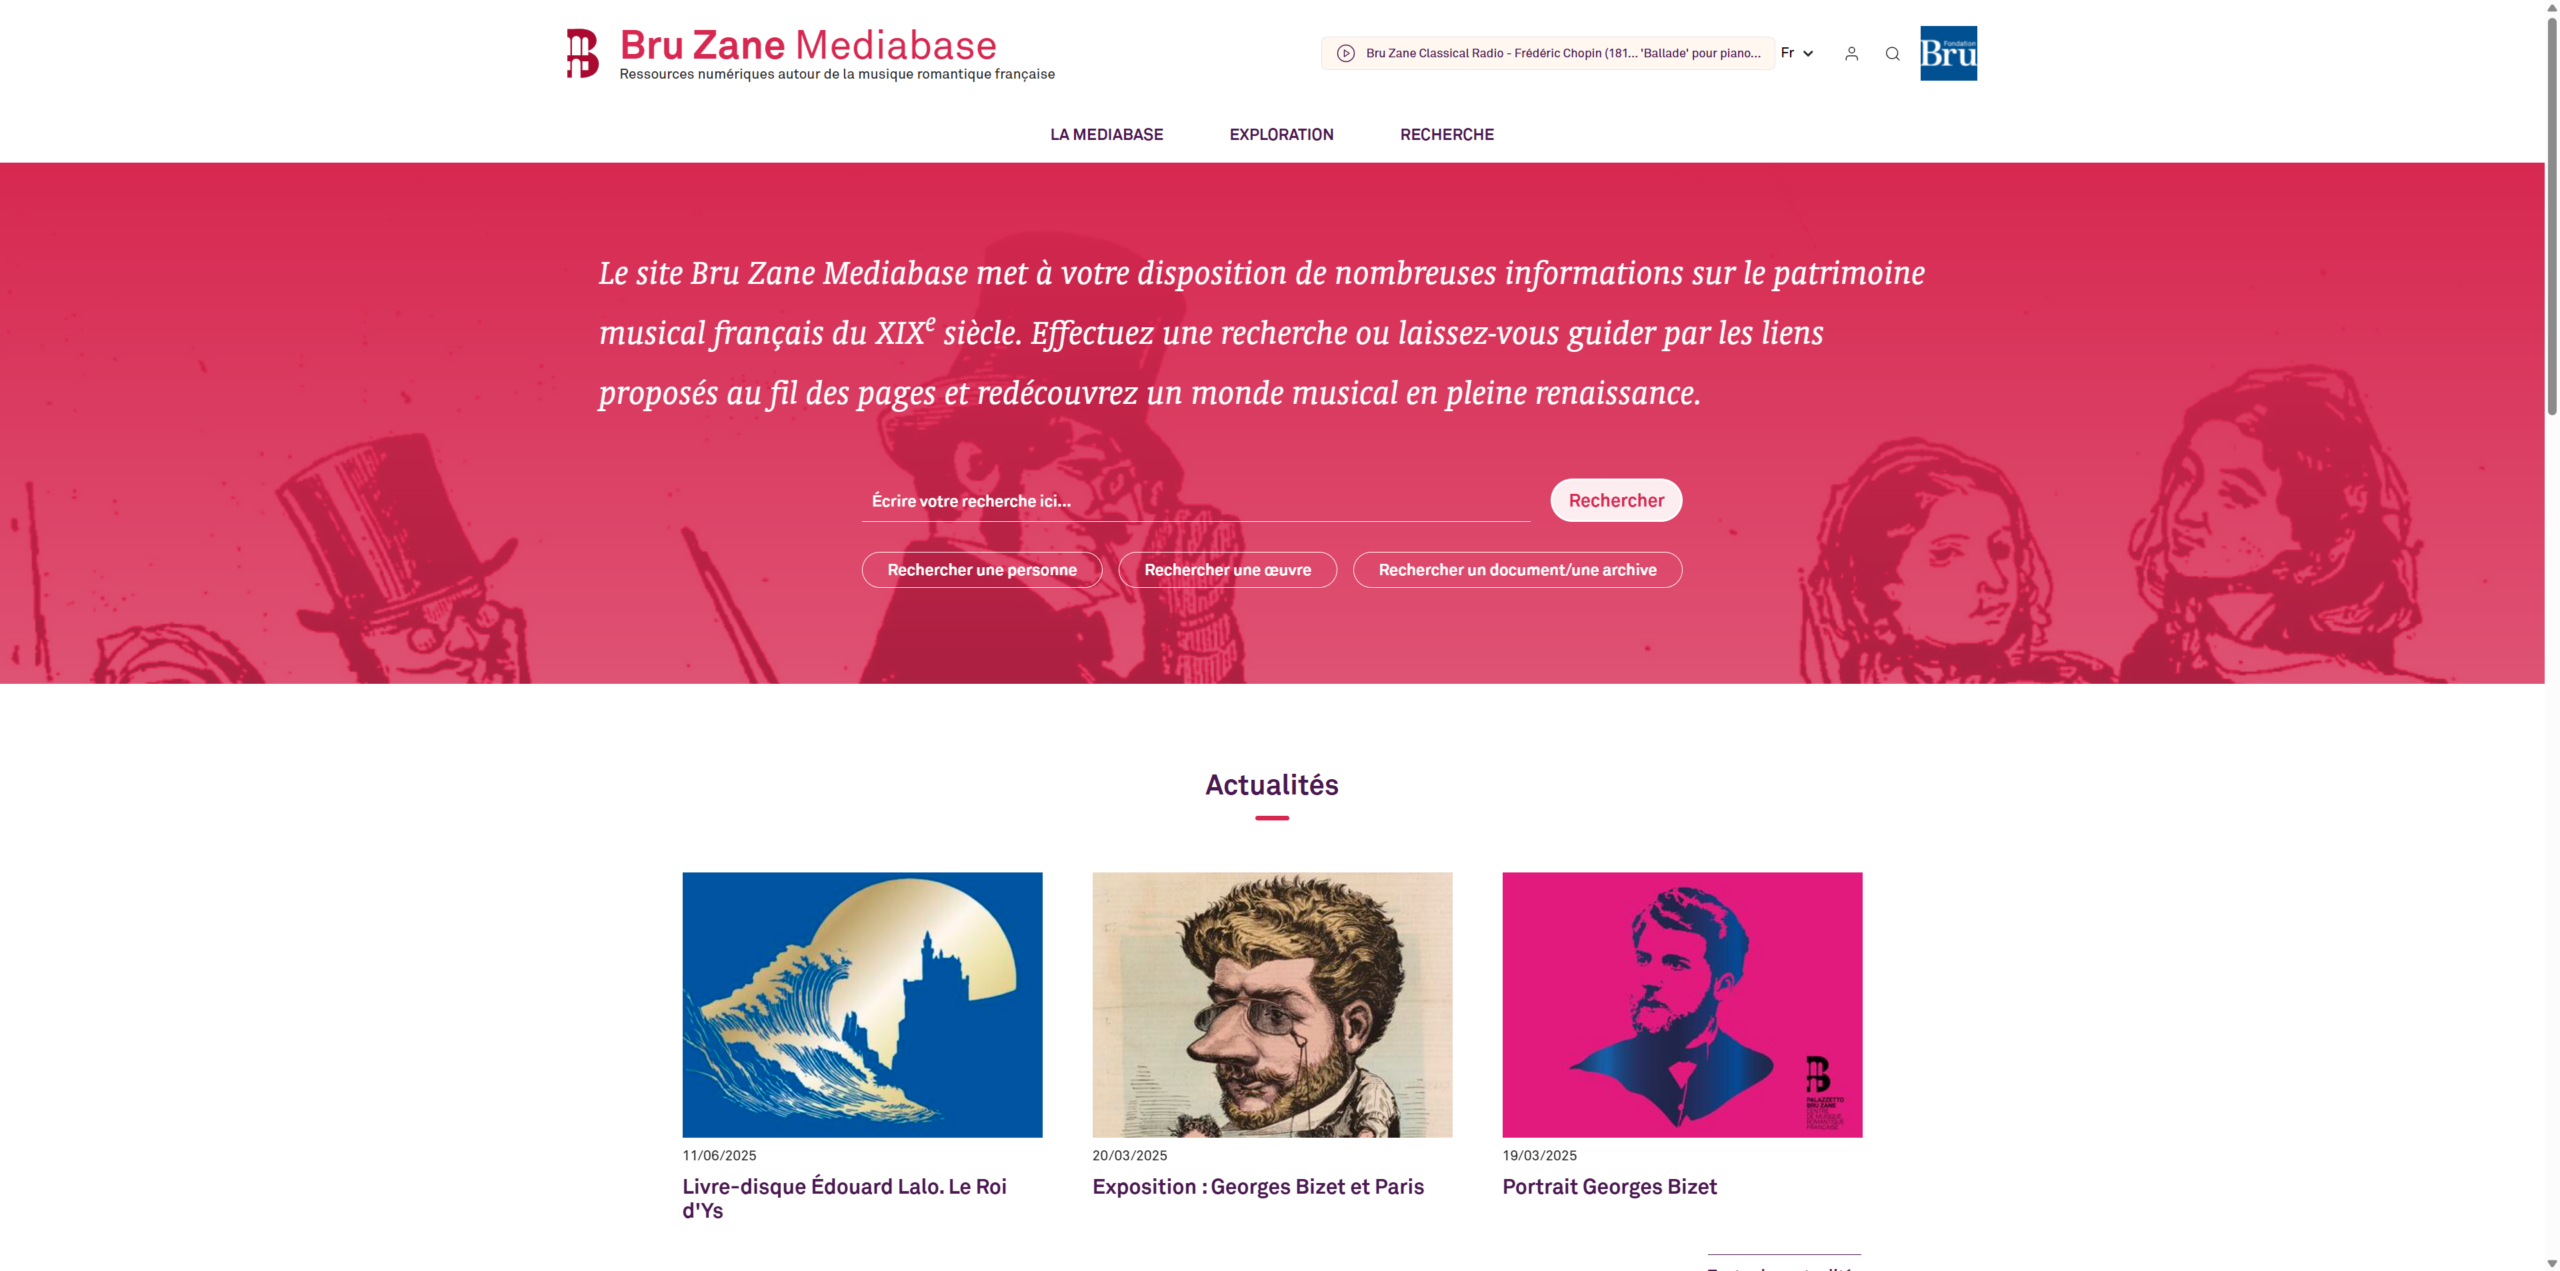The image size is (2560, 1271).
Task: Open the pink Portrait Georges Bizet thumbnail
Action: point(1682,1004)
